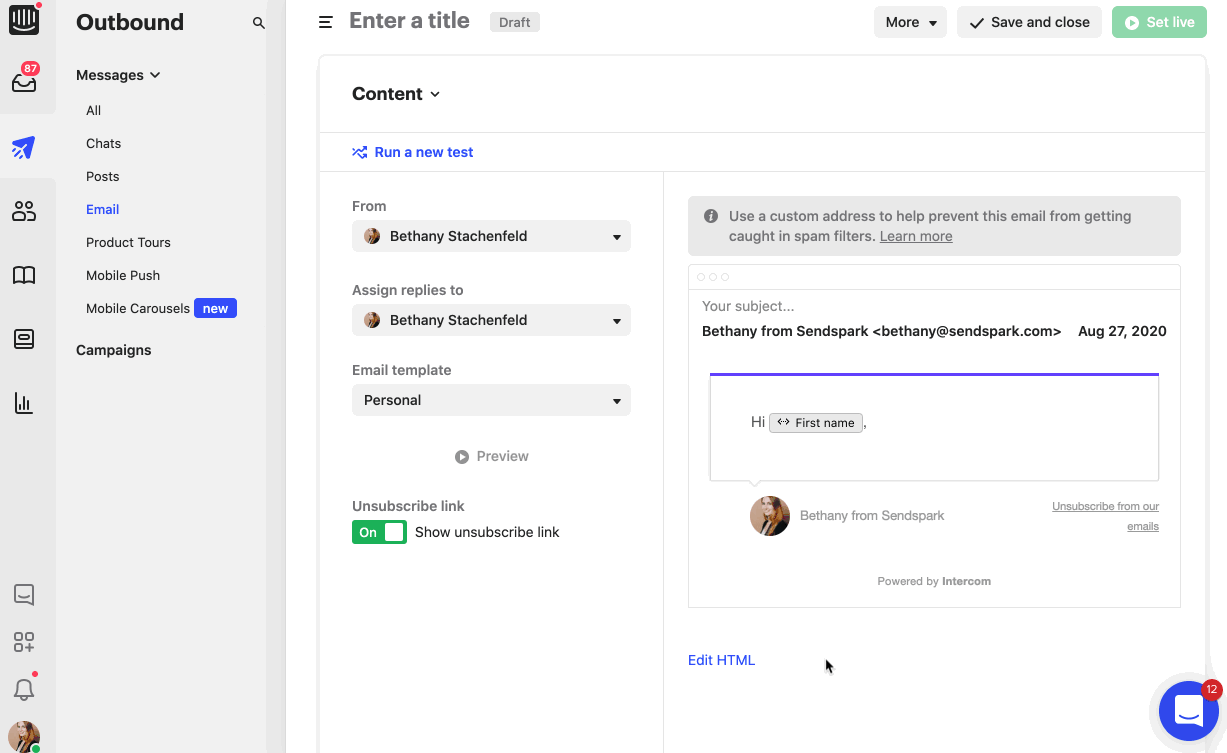The image size is (1227, 753).
Task: Open the user avatar profile menu
Action: tap(24, 737)
